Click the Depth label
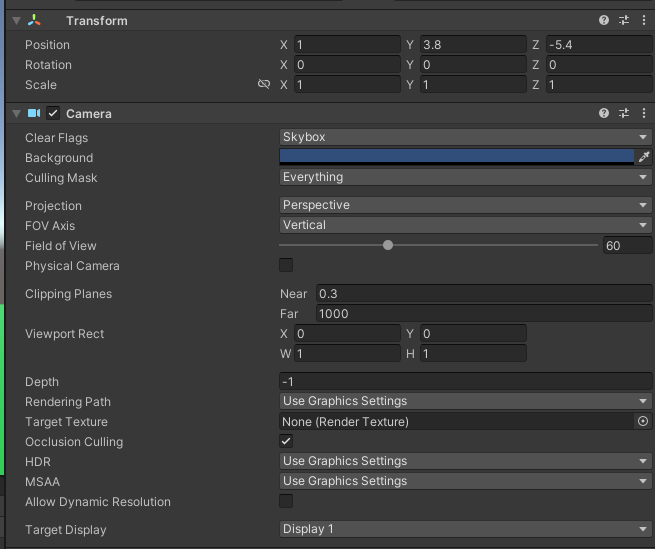This screenshot has width=655, height=549. pos(42,382)
